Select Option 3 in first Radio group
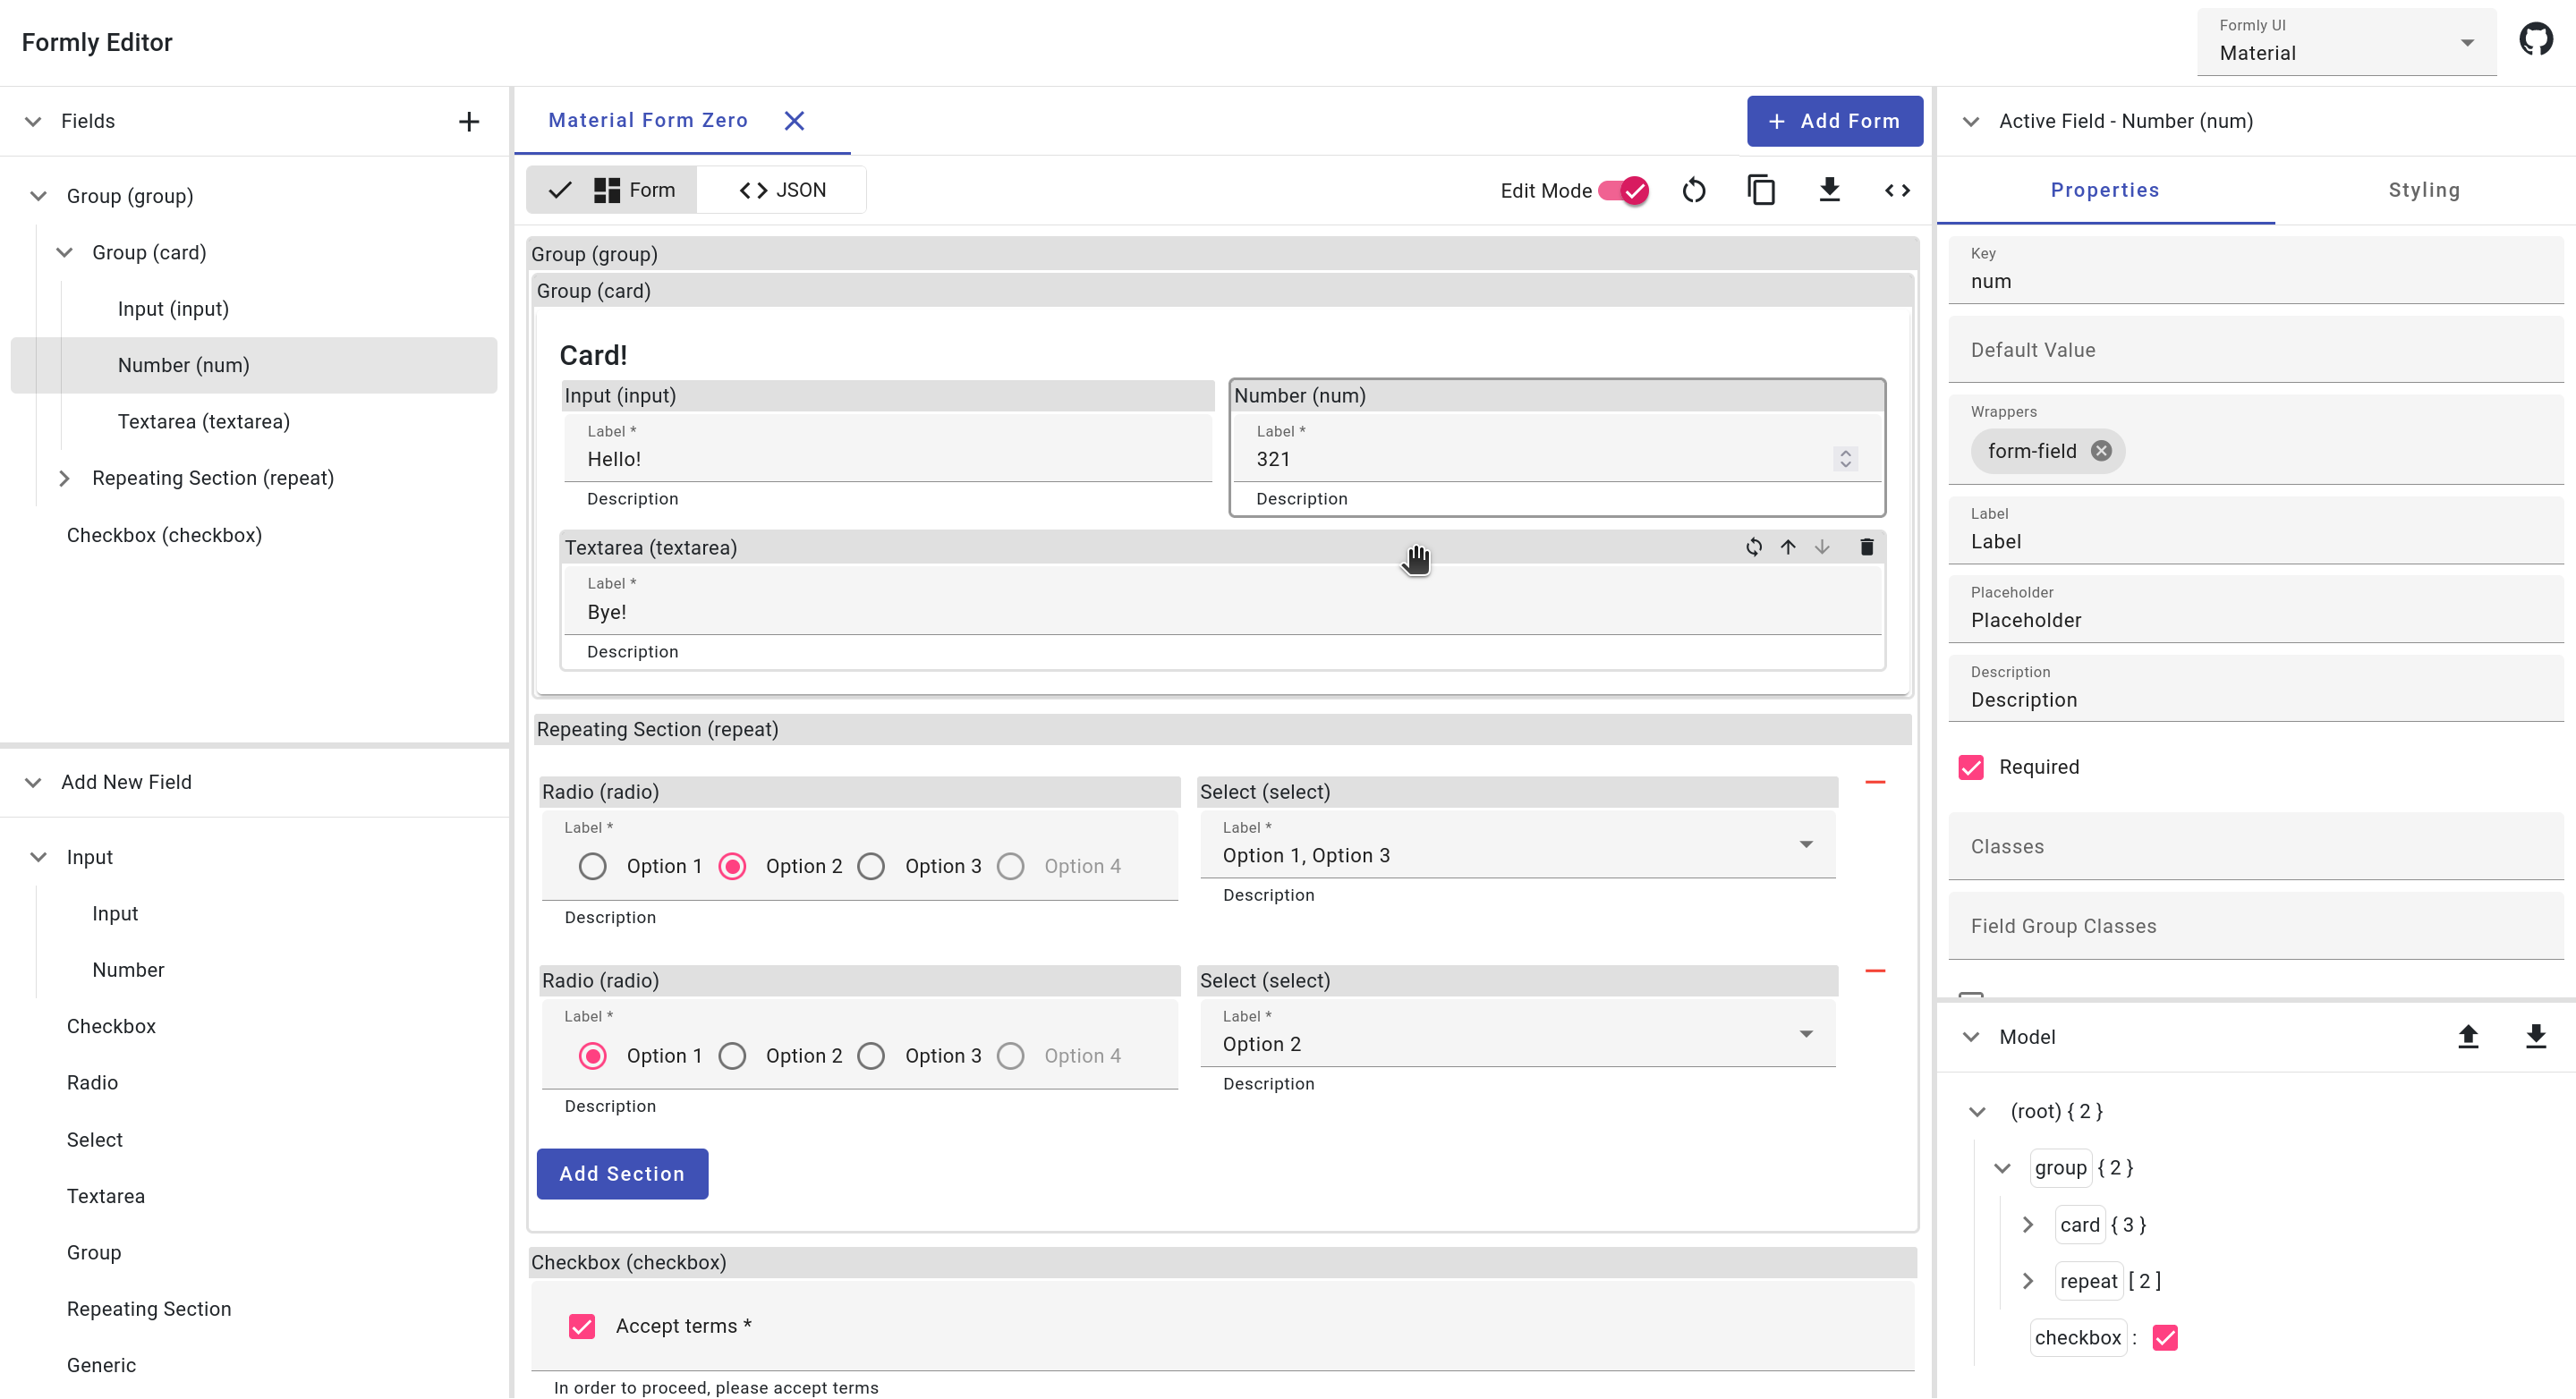 tap(871, 866)
